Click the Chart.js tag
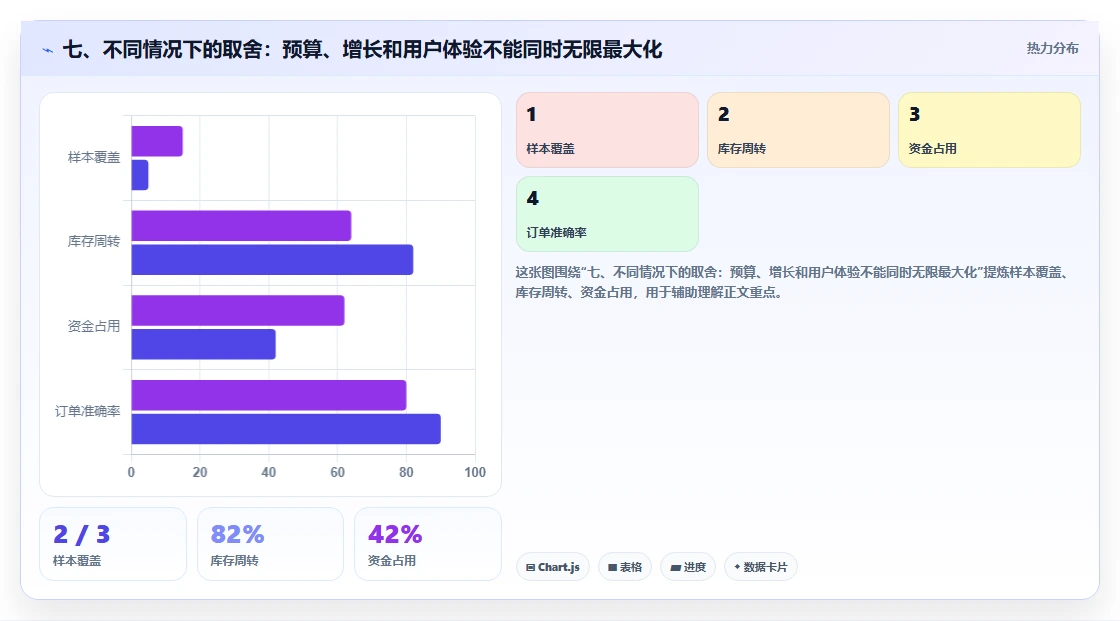The width and height of the screenshot is (1120, 621). click(x=552, y=567)
